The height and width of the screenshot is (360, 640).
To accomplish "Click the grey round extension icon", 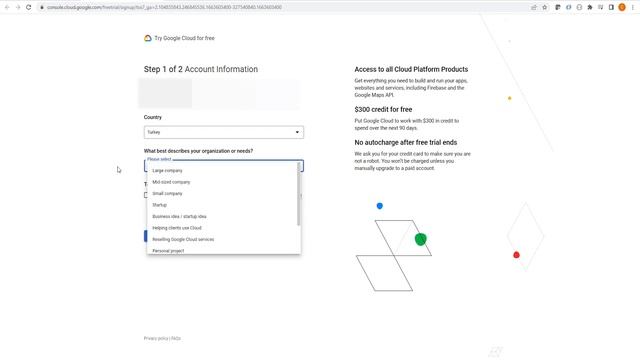I will [579, 7].
